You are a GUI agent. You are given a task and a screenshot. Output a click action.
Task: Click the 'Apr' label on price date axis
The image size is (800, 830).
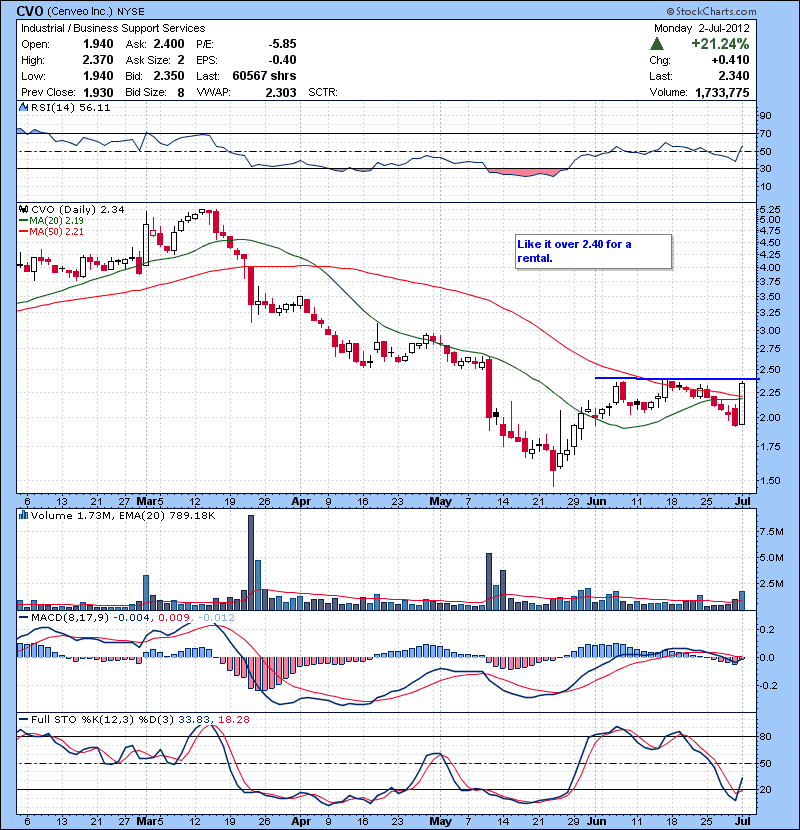click(301, 501)
